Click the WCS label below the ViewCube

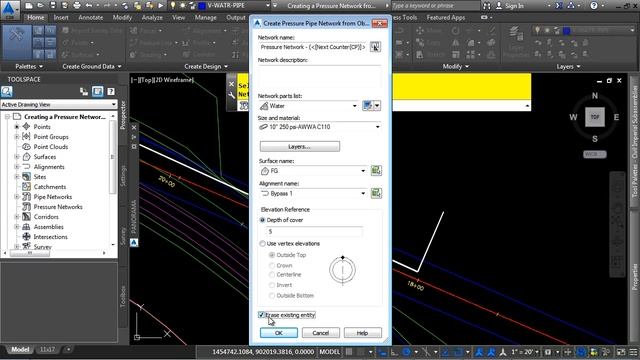594,154
